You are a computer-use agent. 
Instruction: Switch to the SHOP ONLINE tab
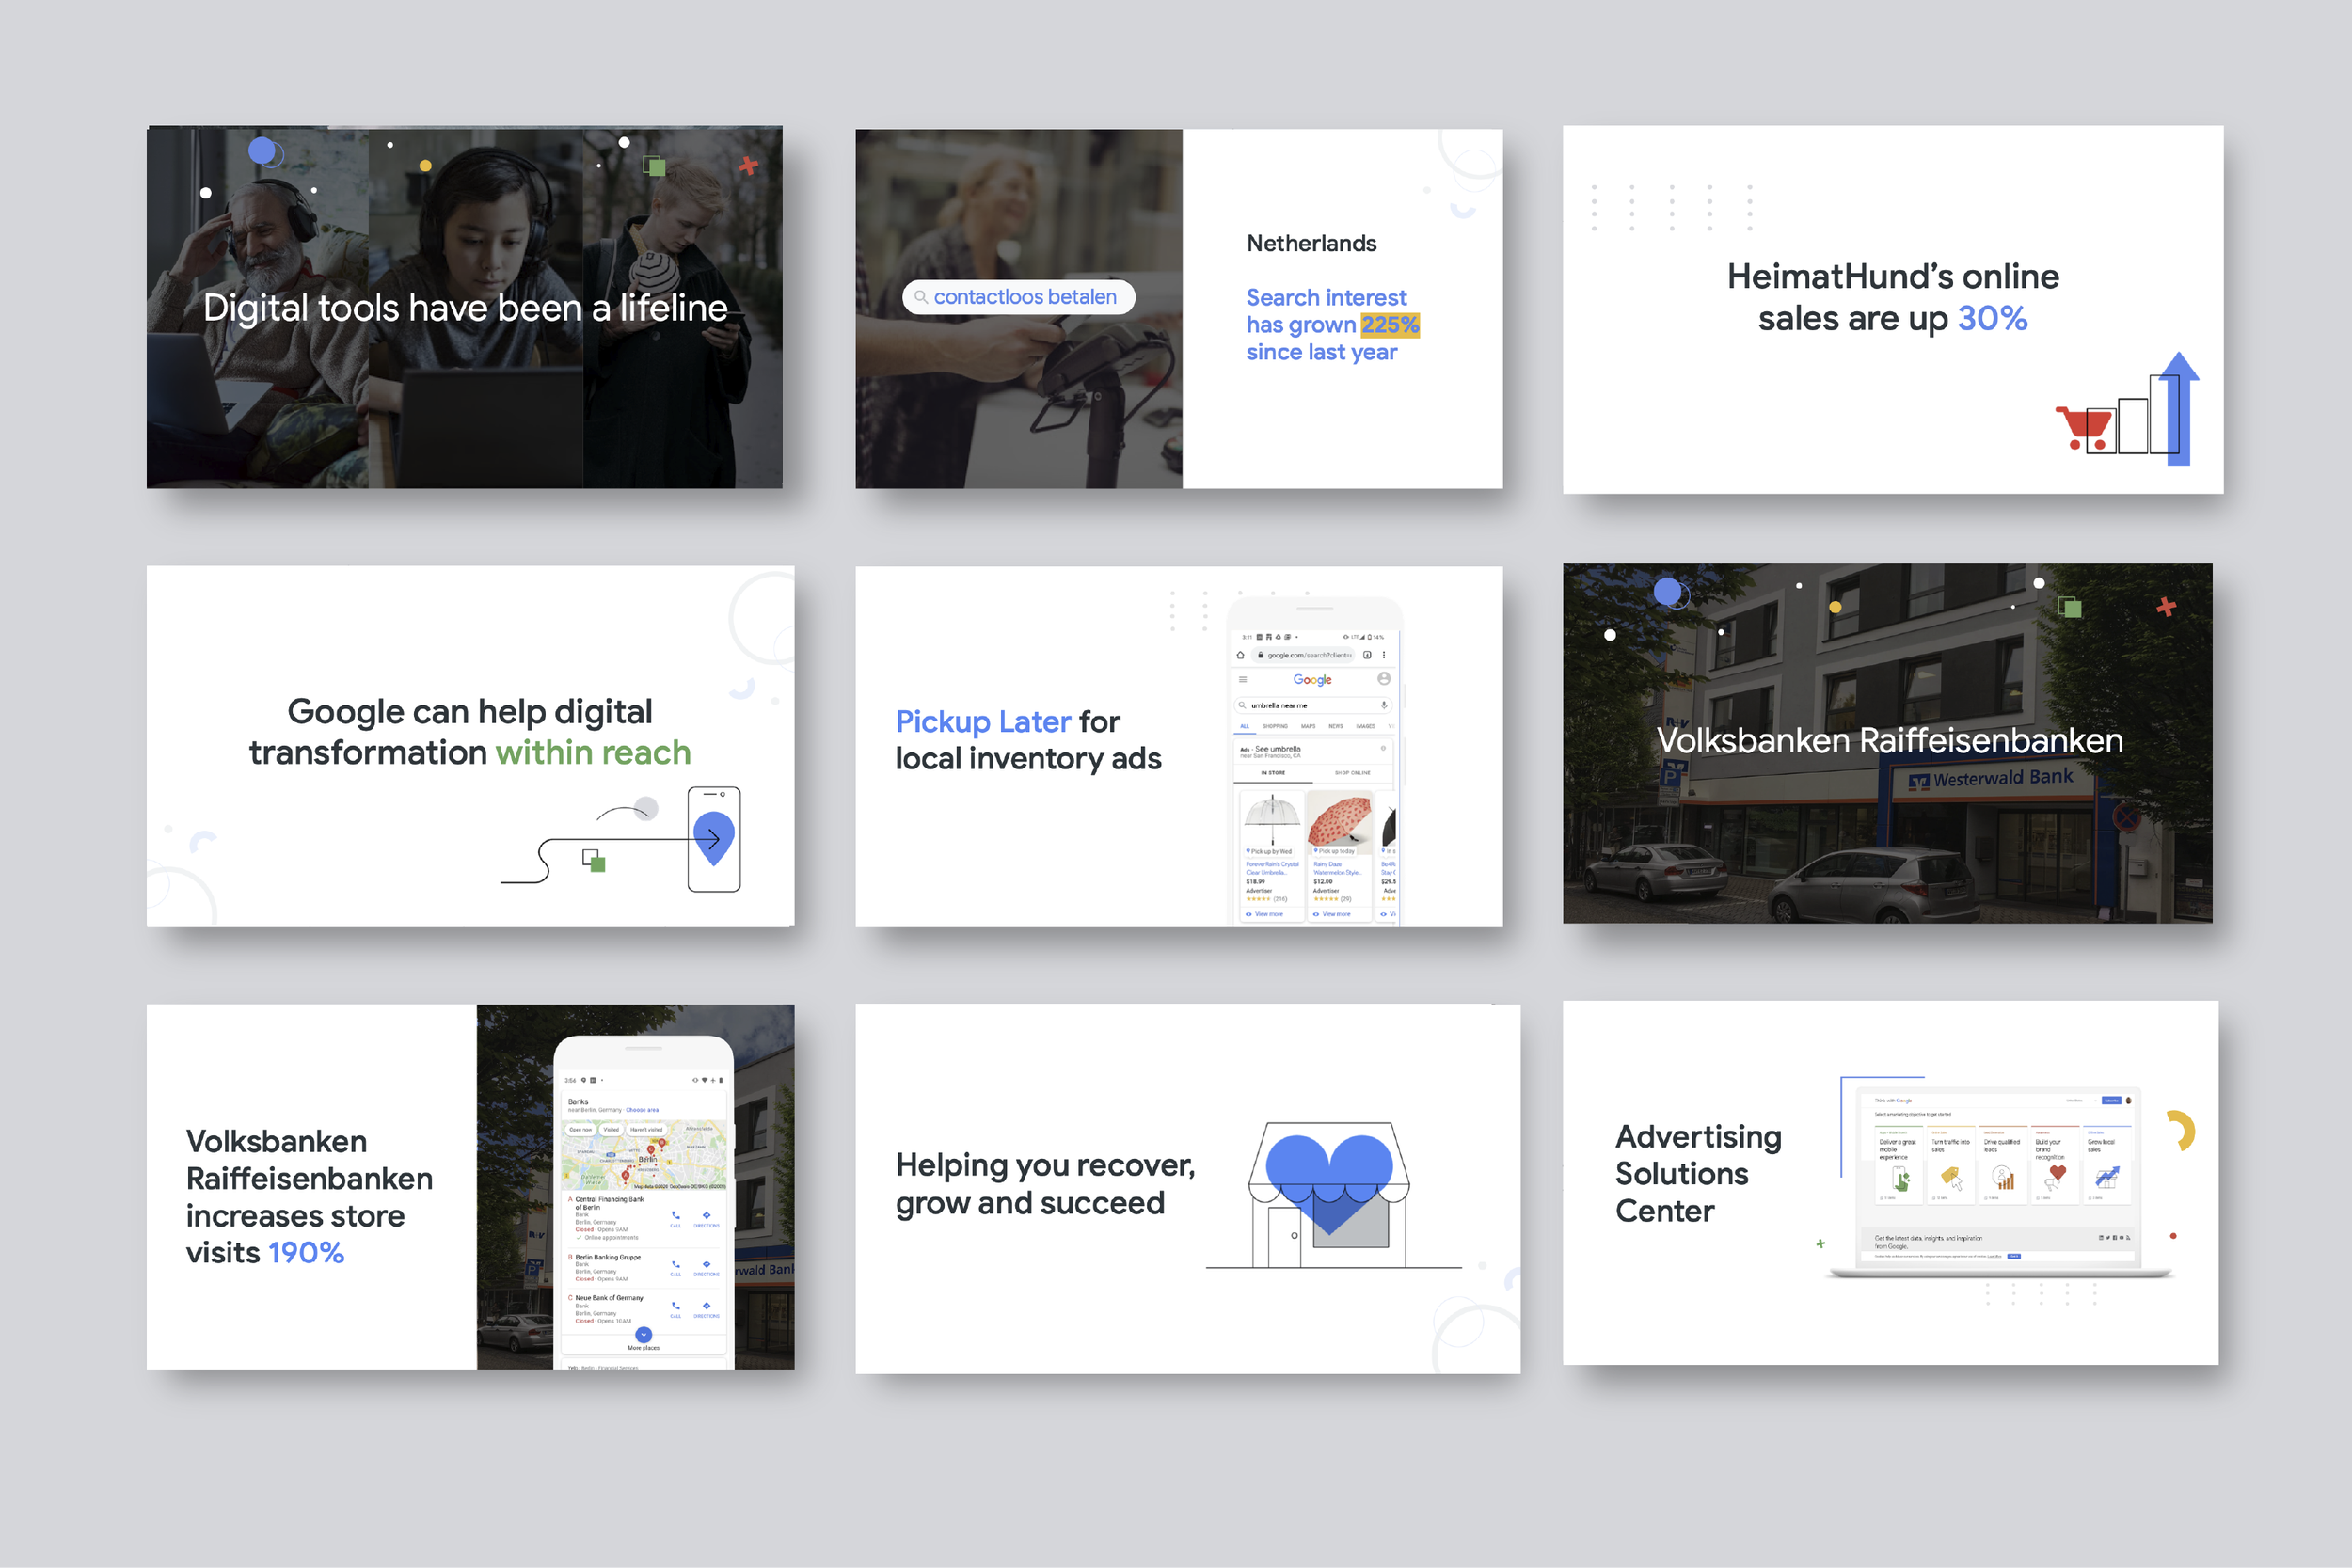1353,773
